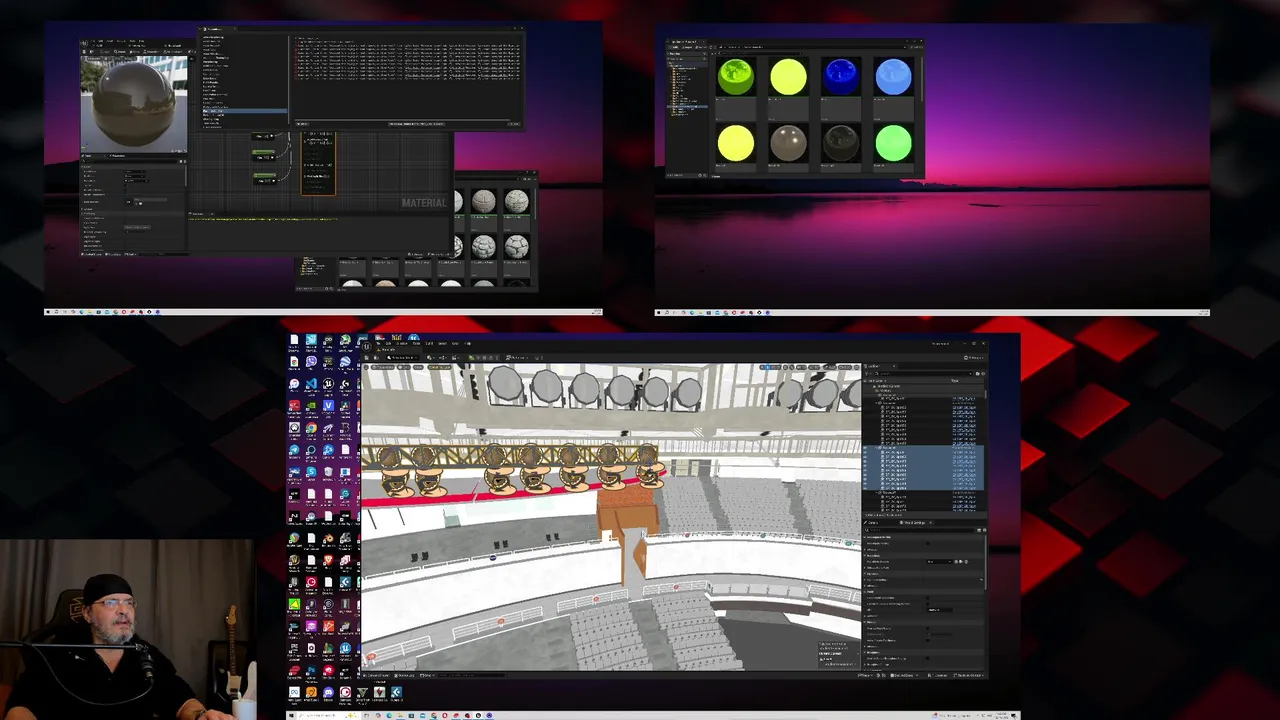
Task: Click the wide center button below the log
Action: tap(415, 124)
